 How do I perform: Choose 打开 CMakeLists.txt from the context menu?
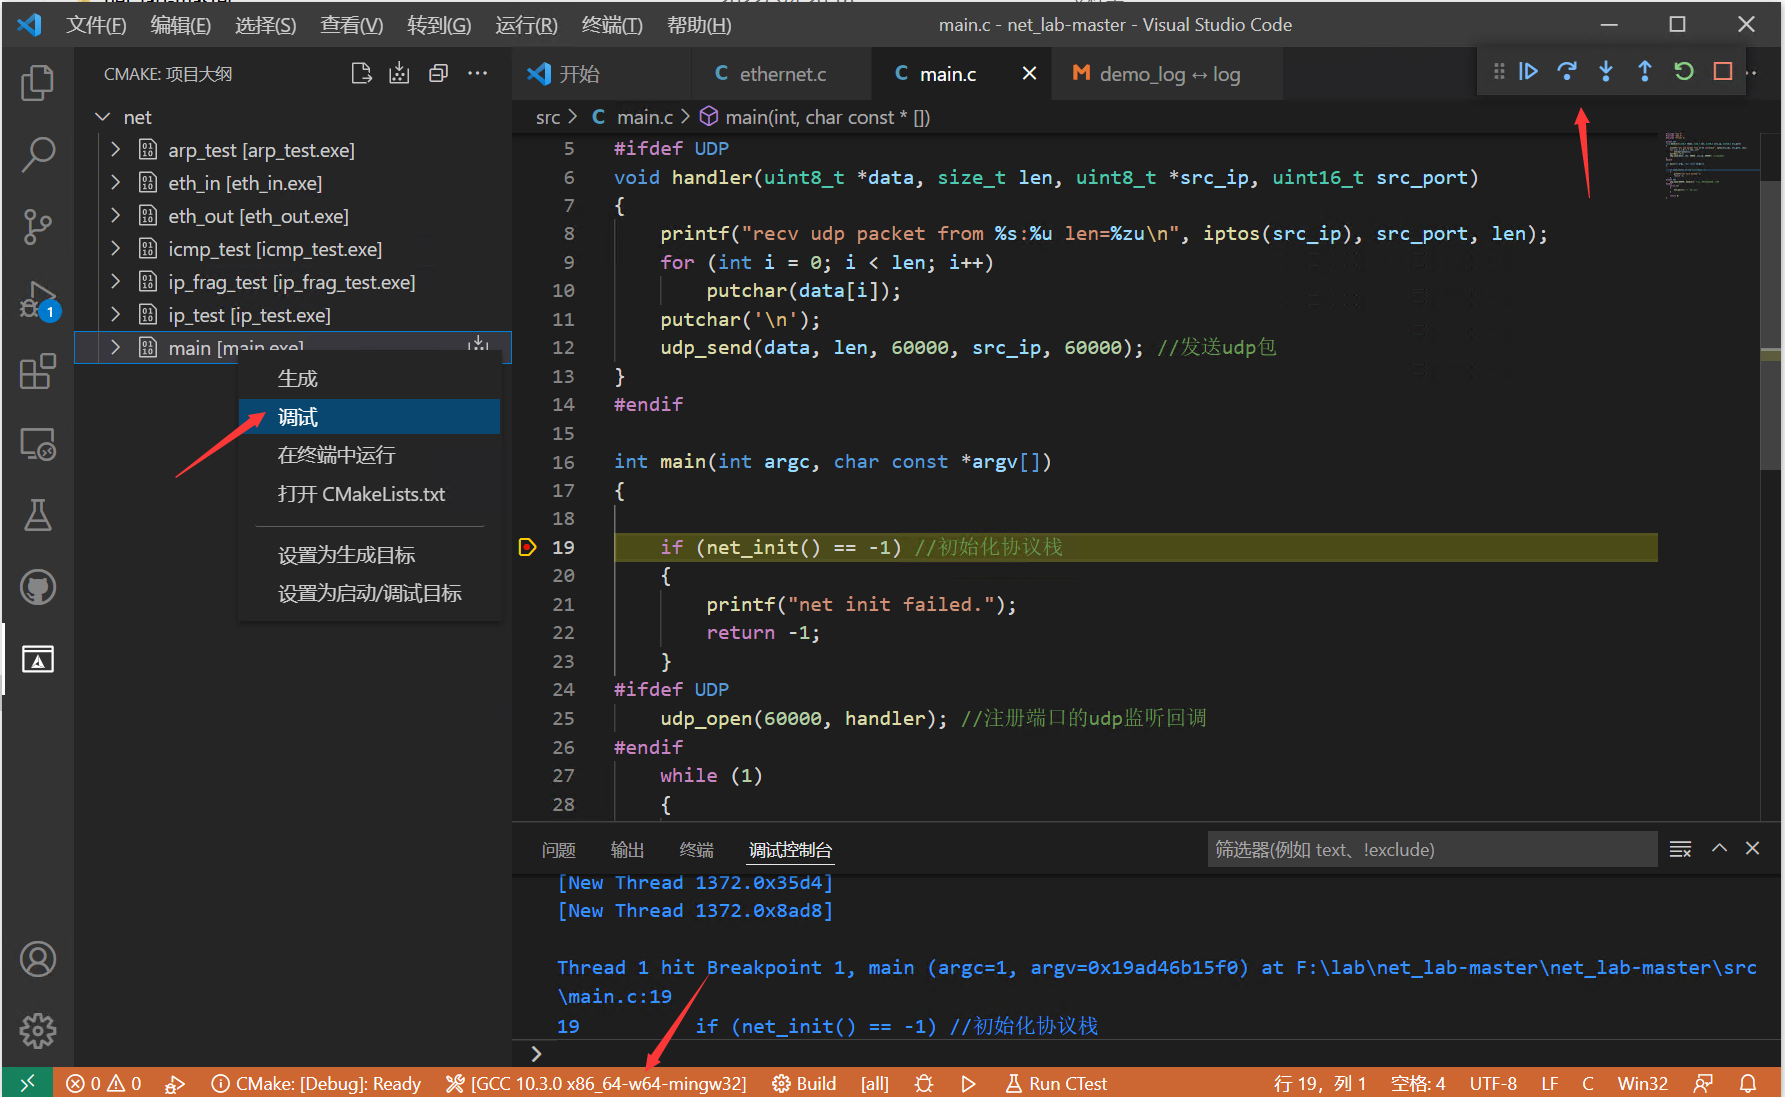point(369,494)
